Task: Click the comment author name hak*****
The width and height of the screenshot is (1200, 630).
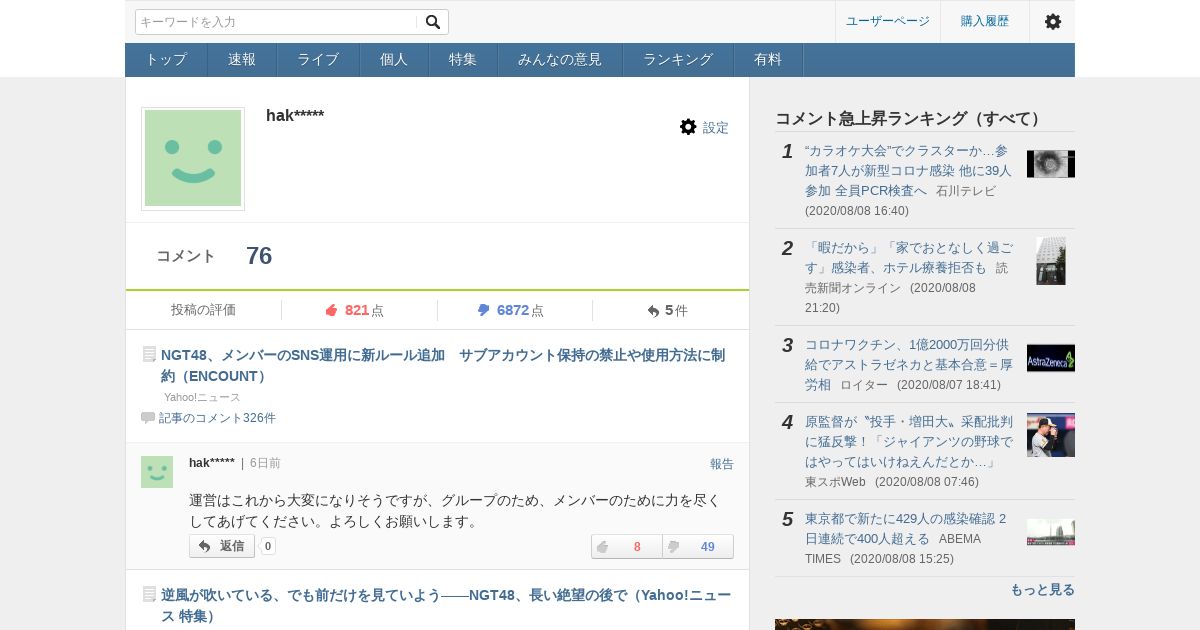Action: point(212,463)
